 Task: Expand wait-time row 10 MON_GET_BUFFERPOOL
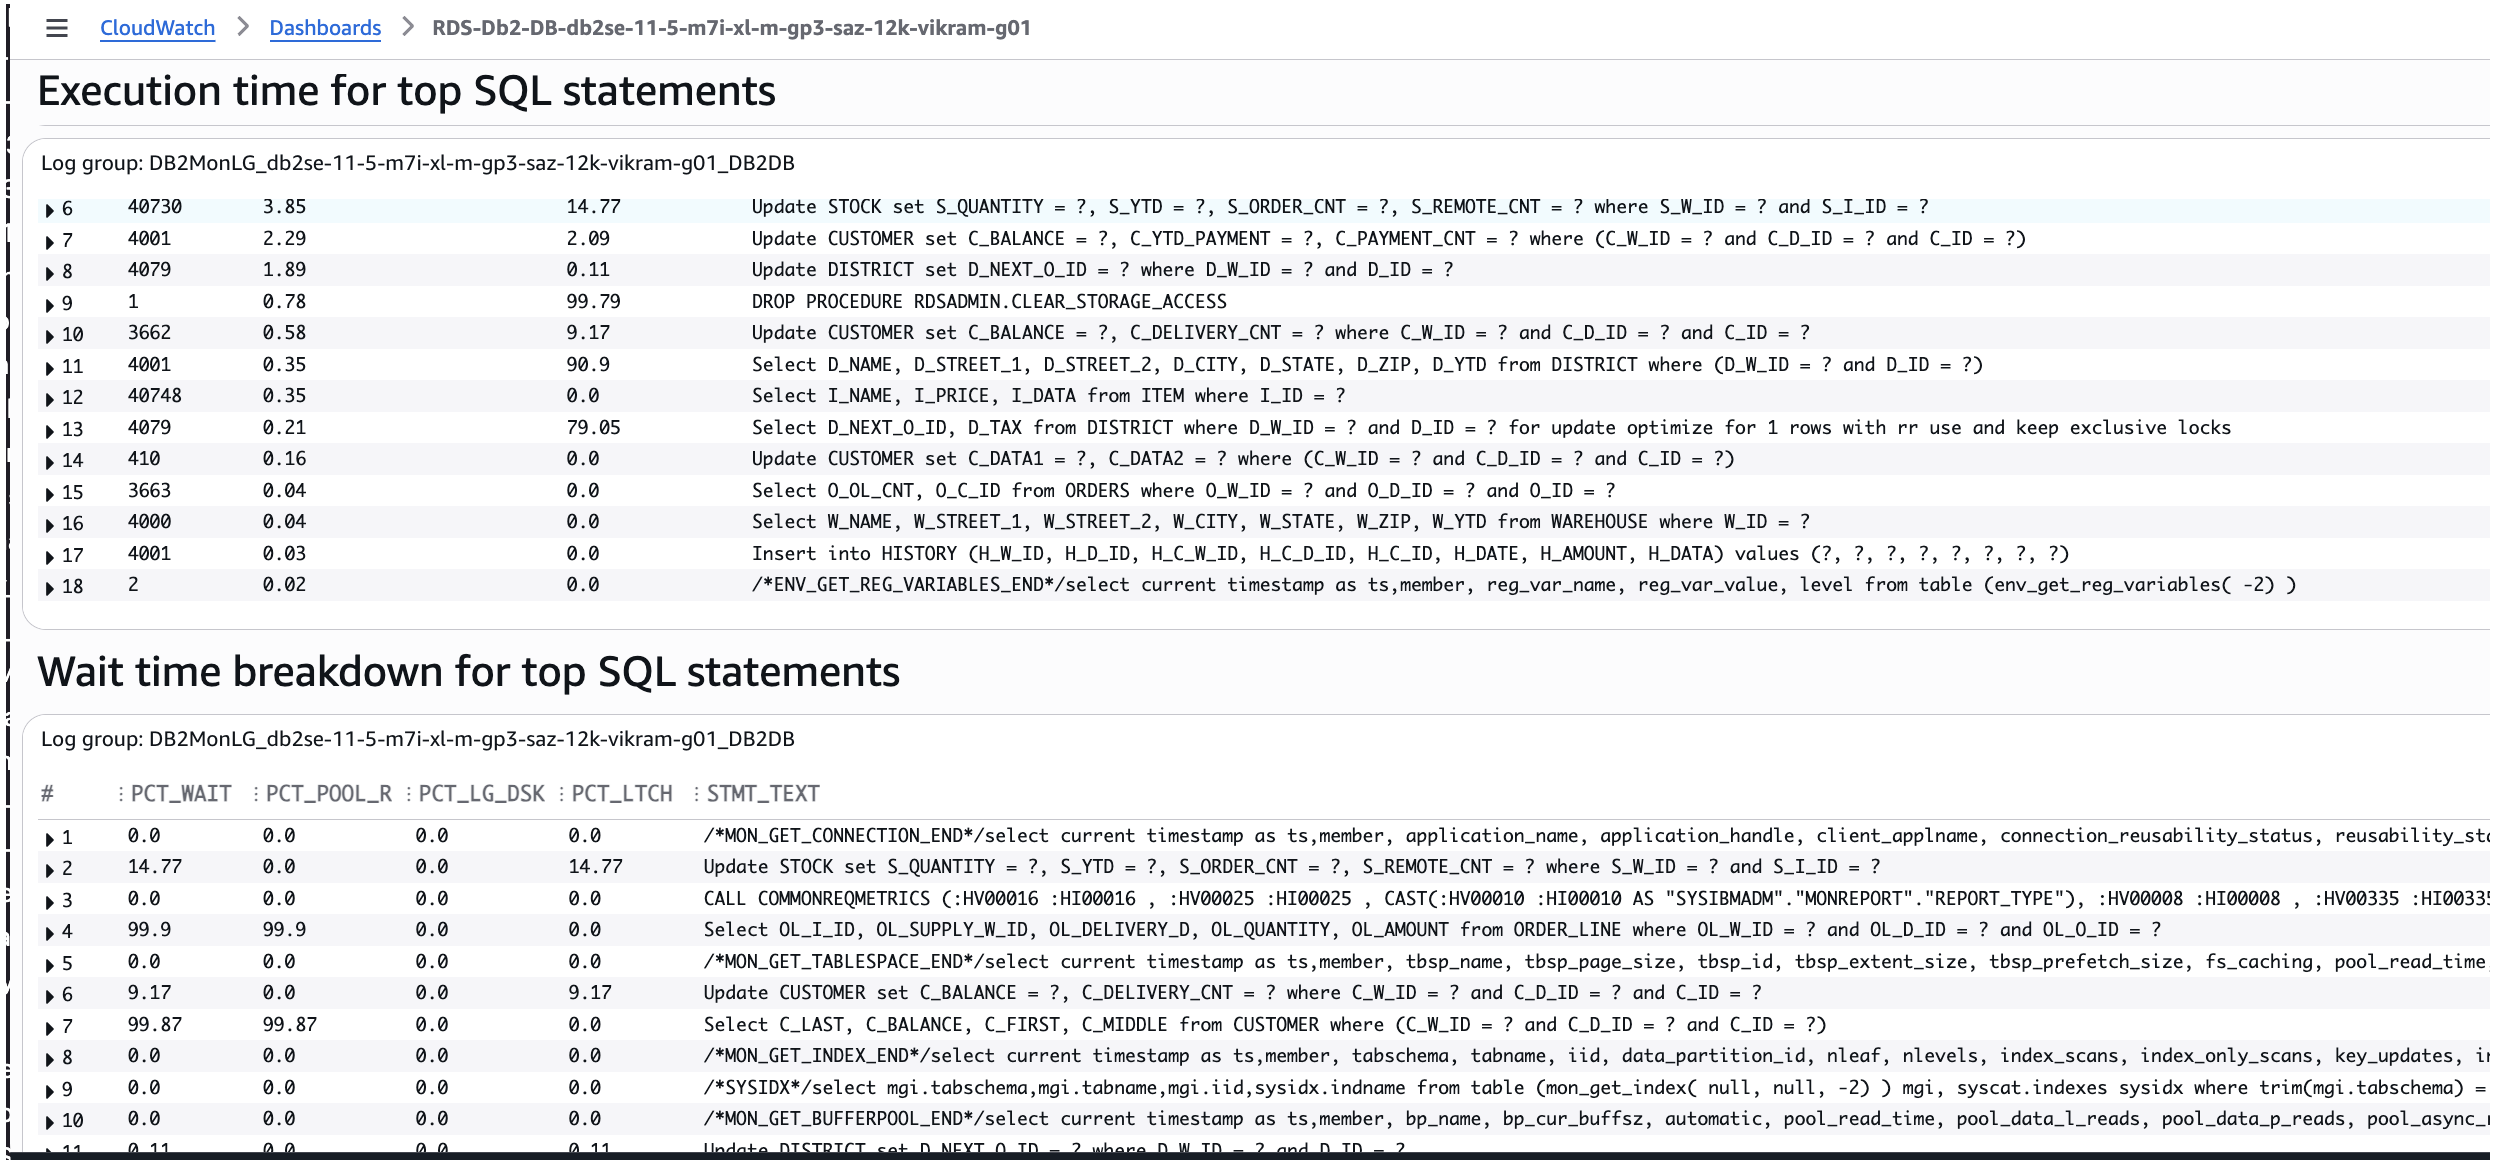coord(50,1121)
